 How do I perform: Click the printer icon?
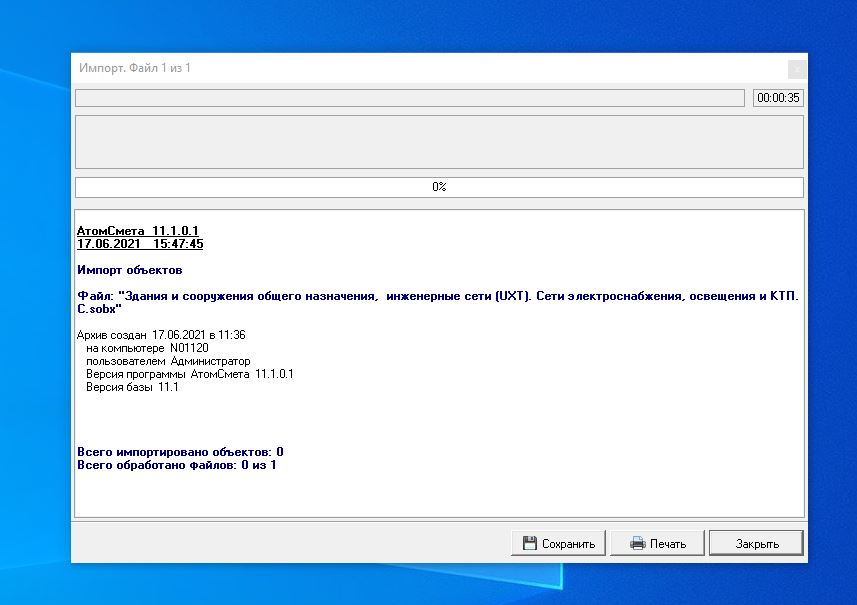click(x=637, y=543)
